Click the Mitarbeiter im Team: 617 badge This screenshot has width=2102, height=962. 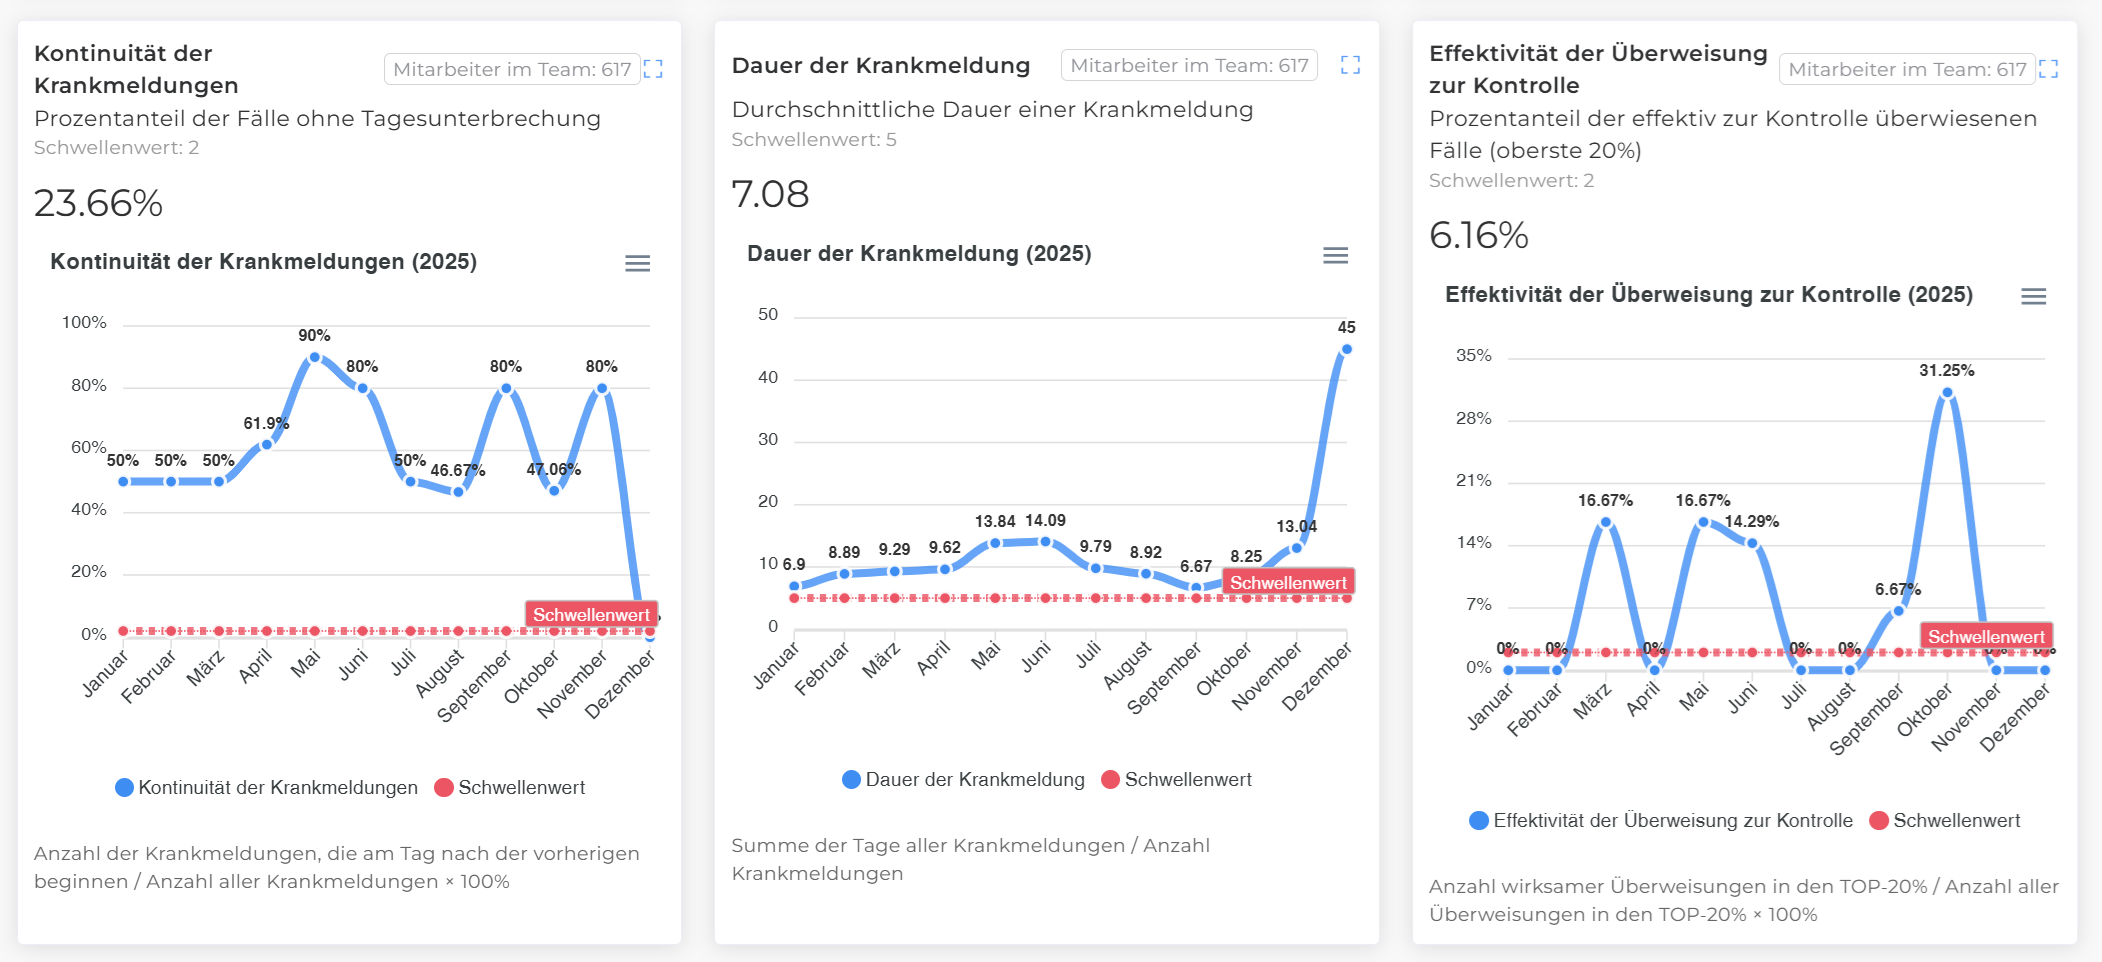pos(511,69)
